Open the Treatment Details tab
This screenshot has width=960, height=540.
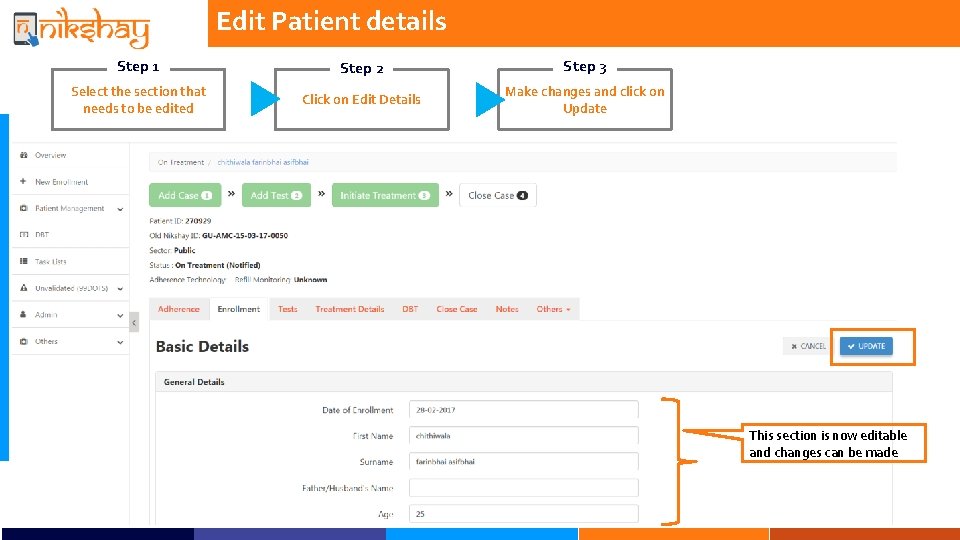(x=350, y=310)
